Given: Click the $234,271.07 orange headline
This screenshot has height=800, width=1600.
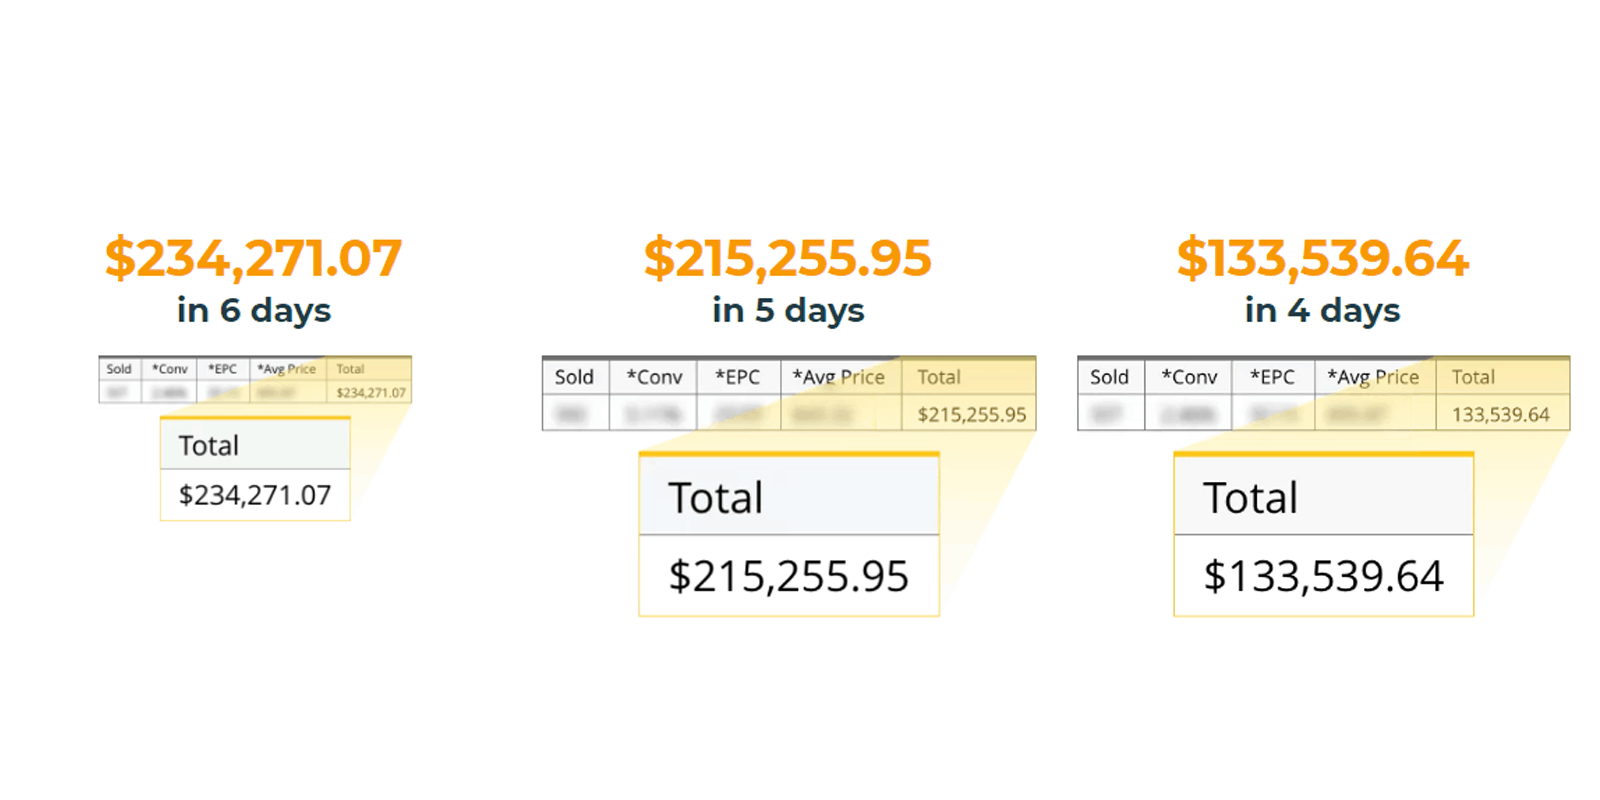Looking at the screenshot, I should pos(254,258).
